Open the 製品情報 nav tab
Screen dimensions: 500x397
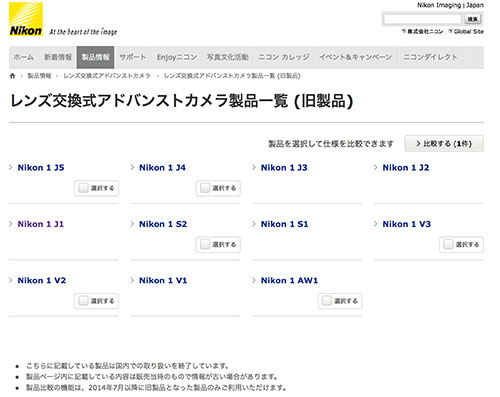95,57
